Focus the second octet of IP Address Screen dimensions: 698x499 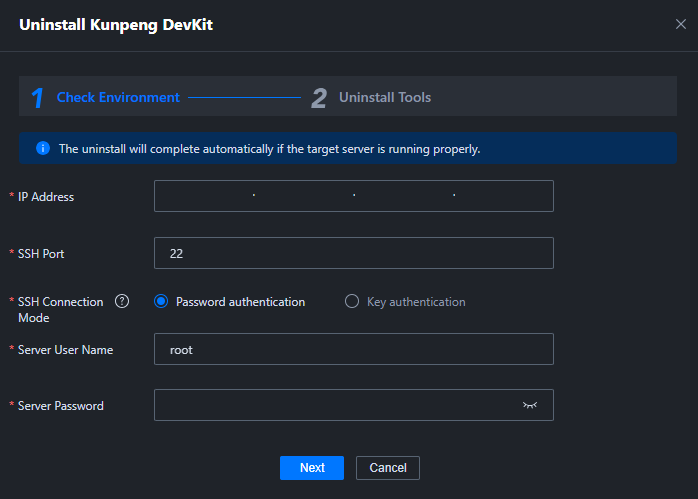tap(304, 196)
